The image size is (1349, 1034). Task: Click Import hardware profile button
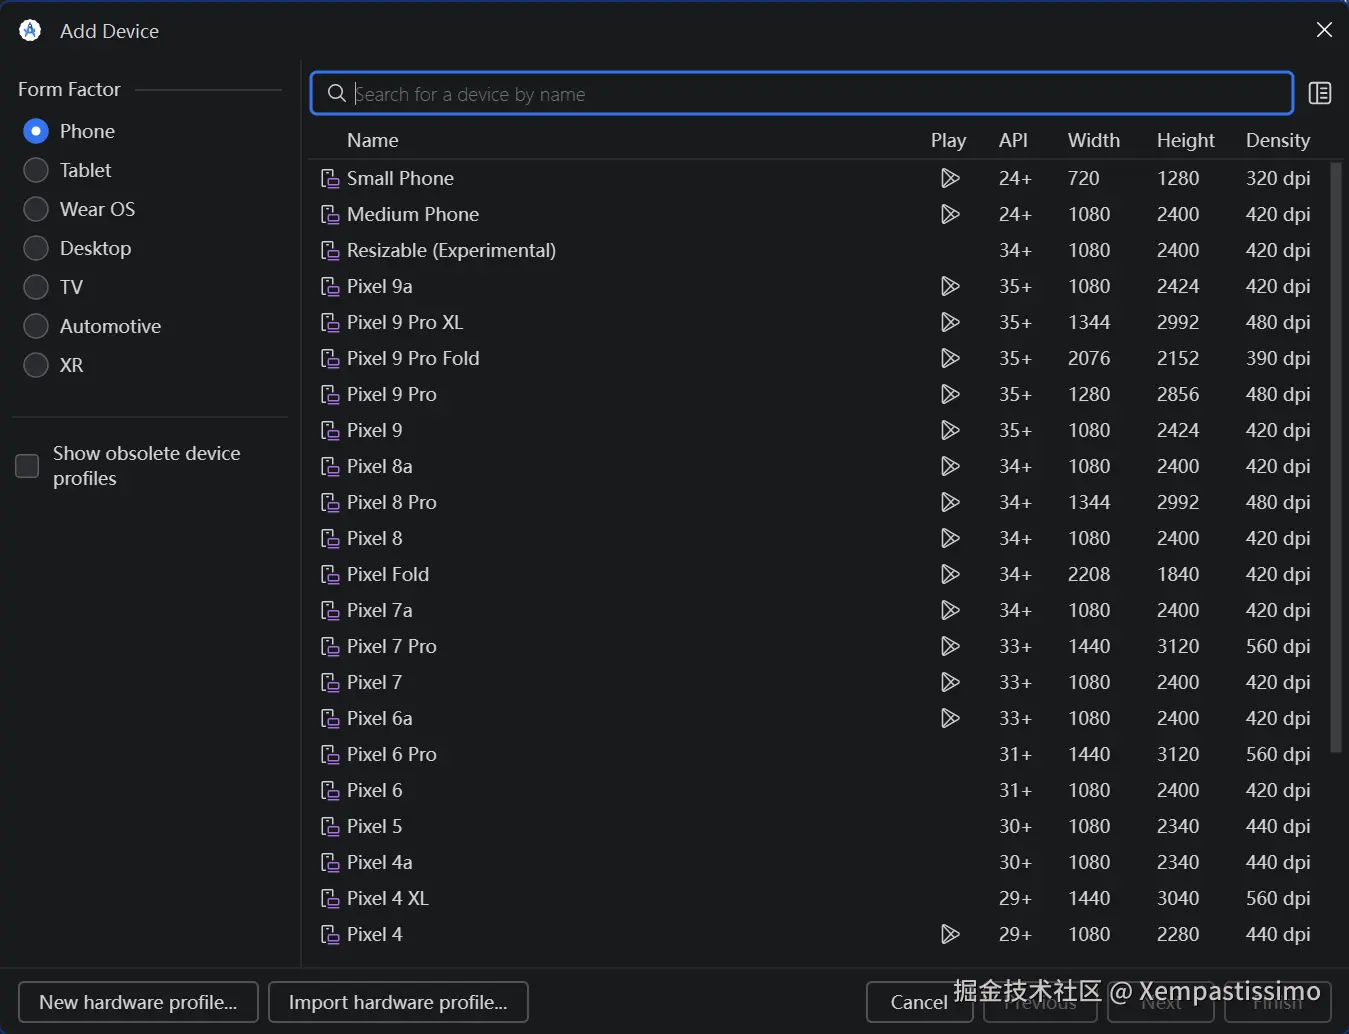point(398,1002)
